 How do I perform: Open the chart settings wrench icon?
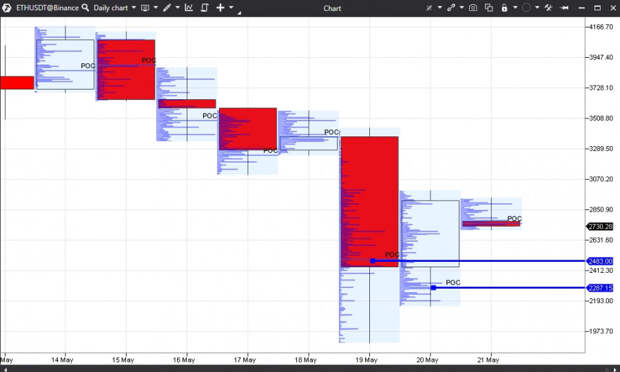[548, 8]
